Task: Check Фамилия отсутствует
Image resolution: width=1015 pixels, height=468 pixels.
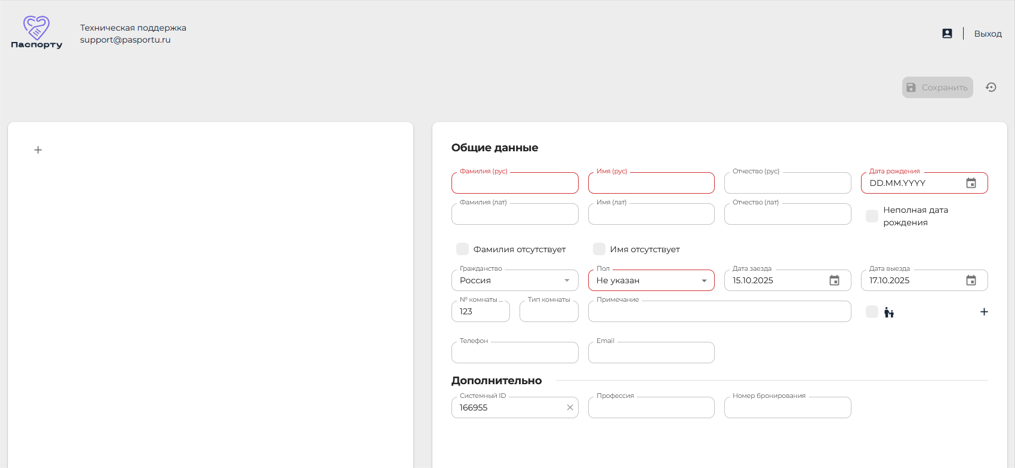Action: tap(462, 249)
